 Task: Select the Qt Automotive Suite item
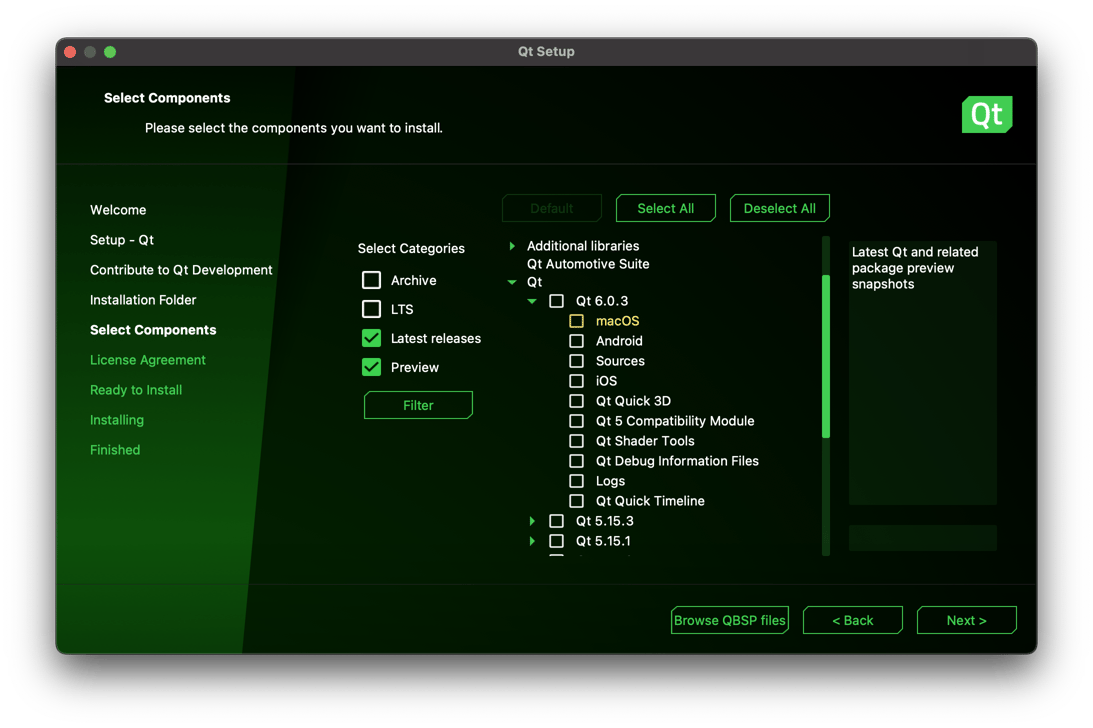pos(588,264)
